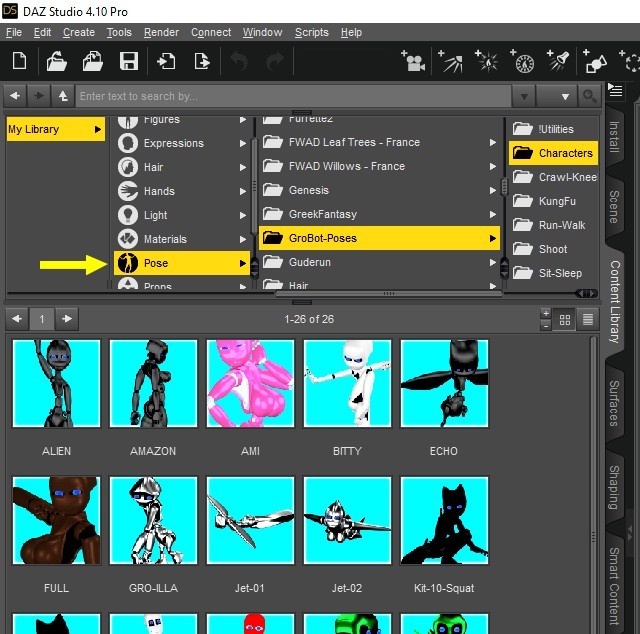Viewport: 640px width, 634px height.
Task: Open the KungFu subfolder
Action: (x=553, y=201)
